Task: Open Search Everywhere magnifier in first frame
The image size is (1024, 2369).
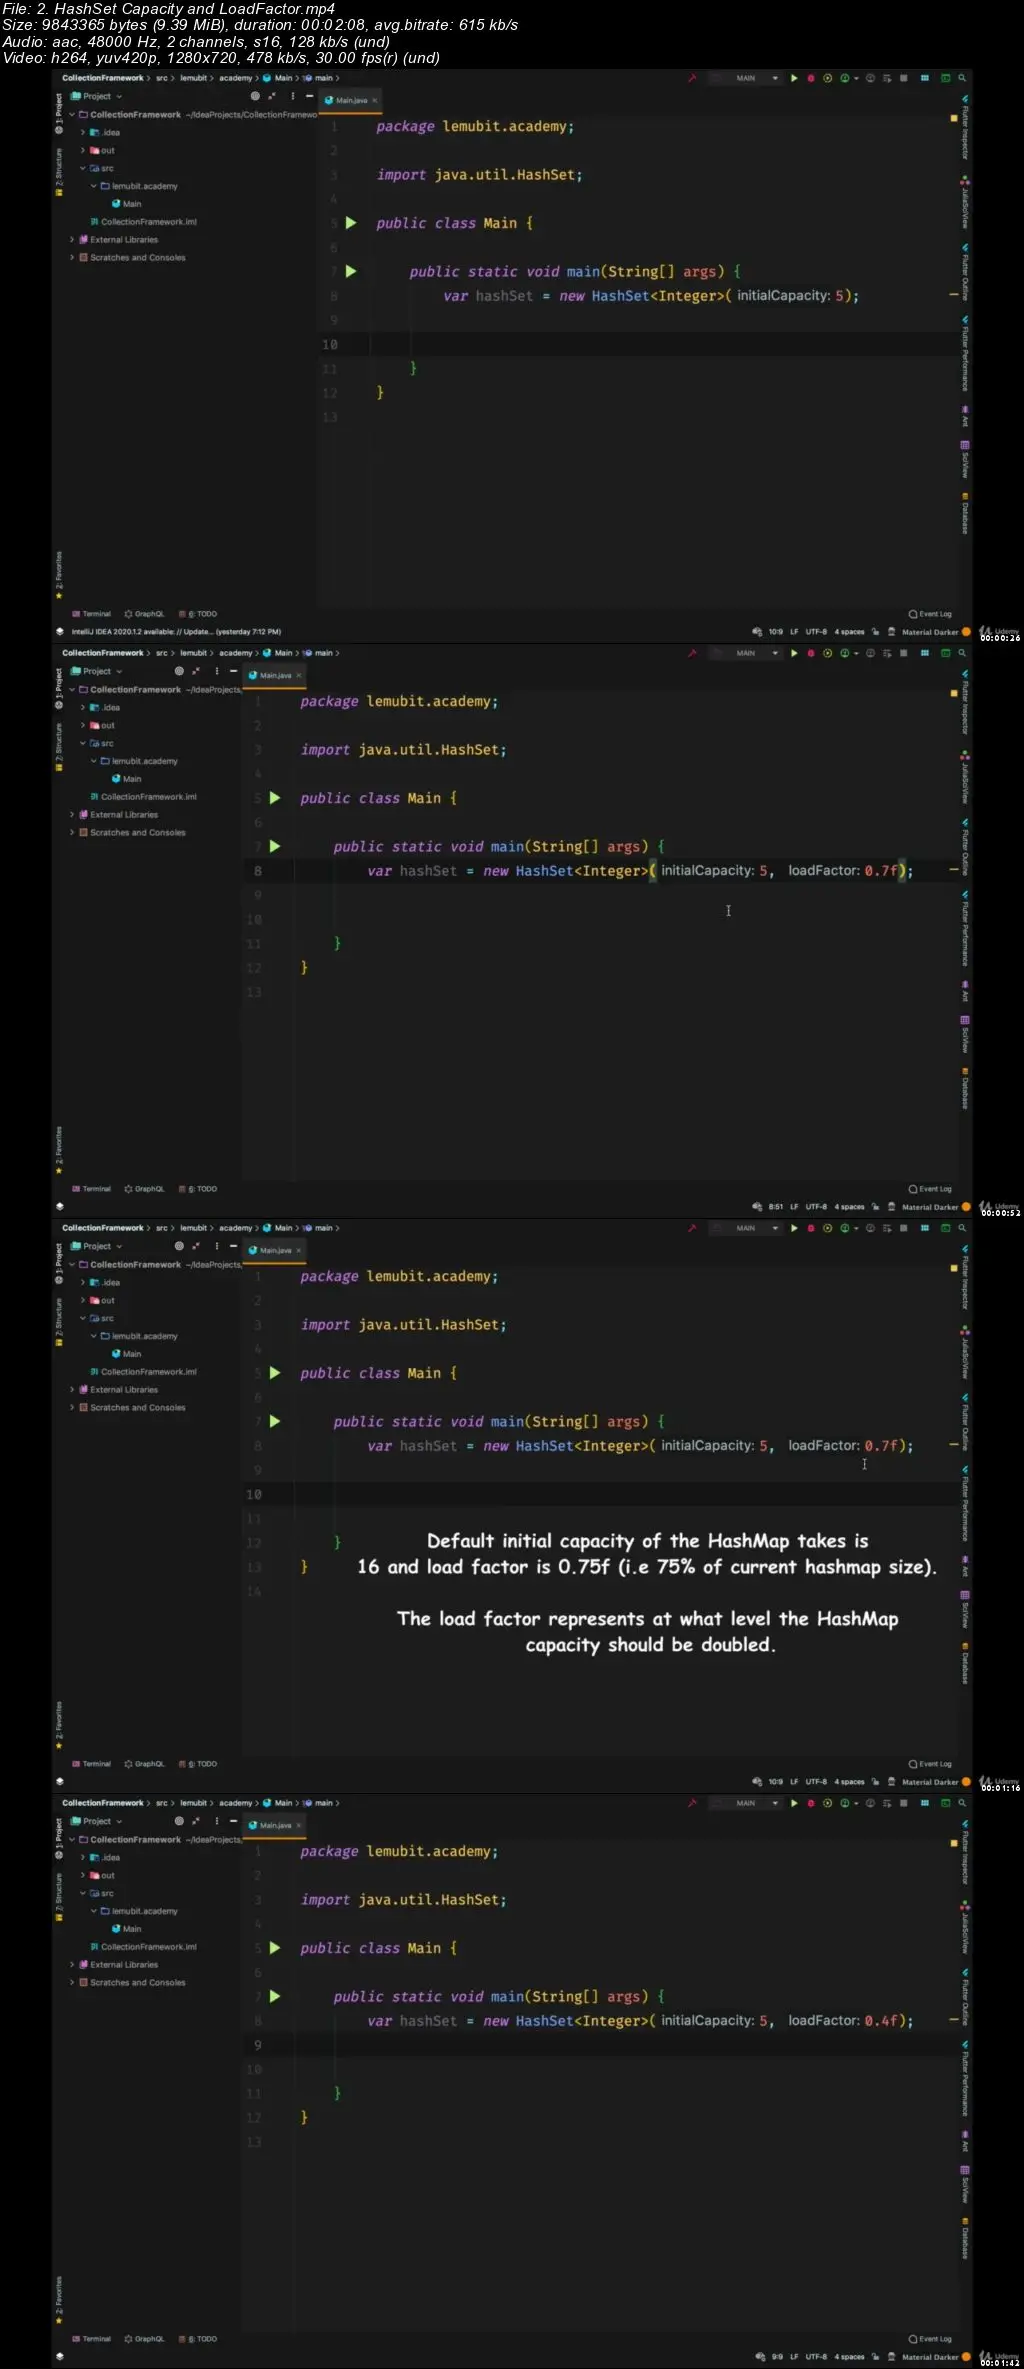Action: tap(962, 78)
